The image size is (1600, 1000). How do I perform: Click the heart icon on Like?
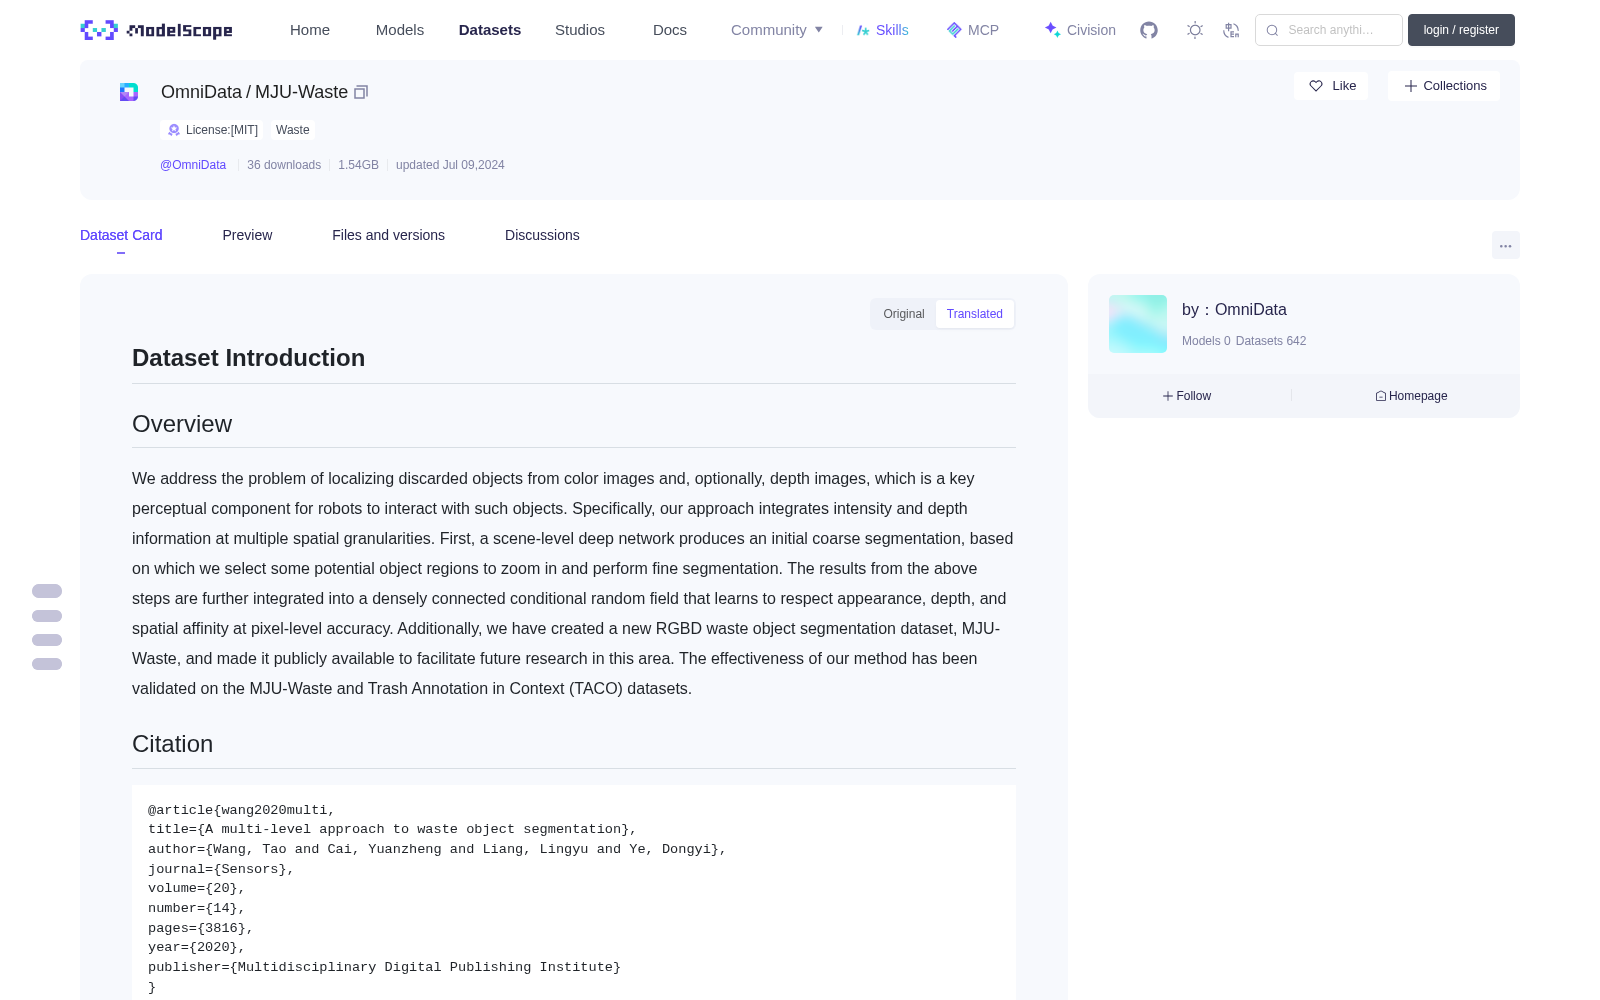click(x=1316, y=86)
